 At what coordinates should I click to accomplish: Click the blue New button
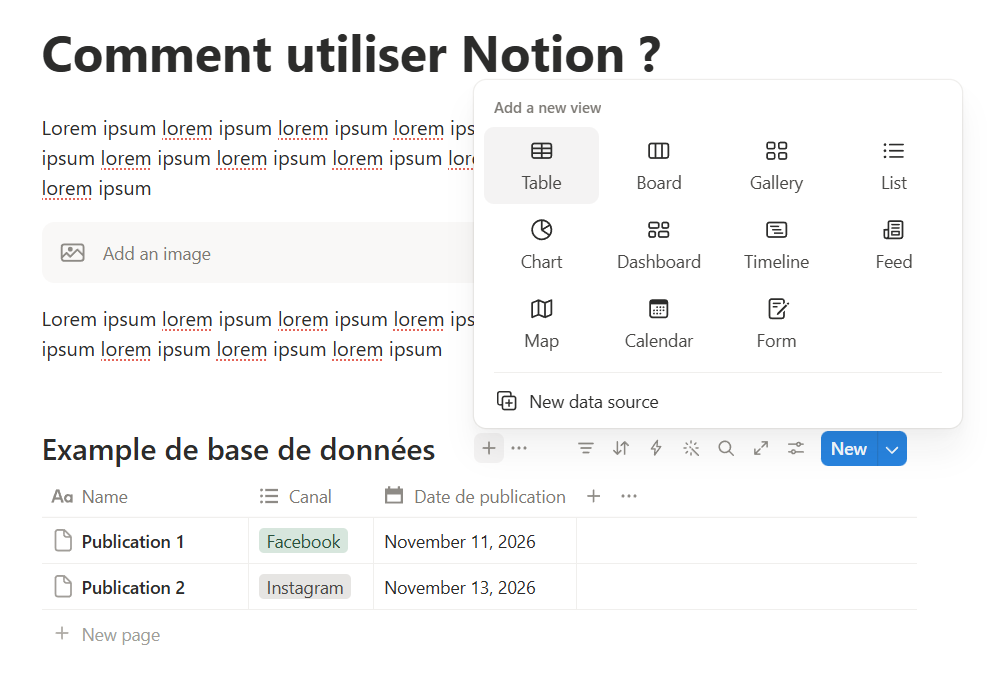849,448
